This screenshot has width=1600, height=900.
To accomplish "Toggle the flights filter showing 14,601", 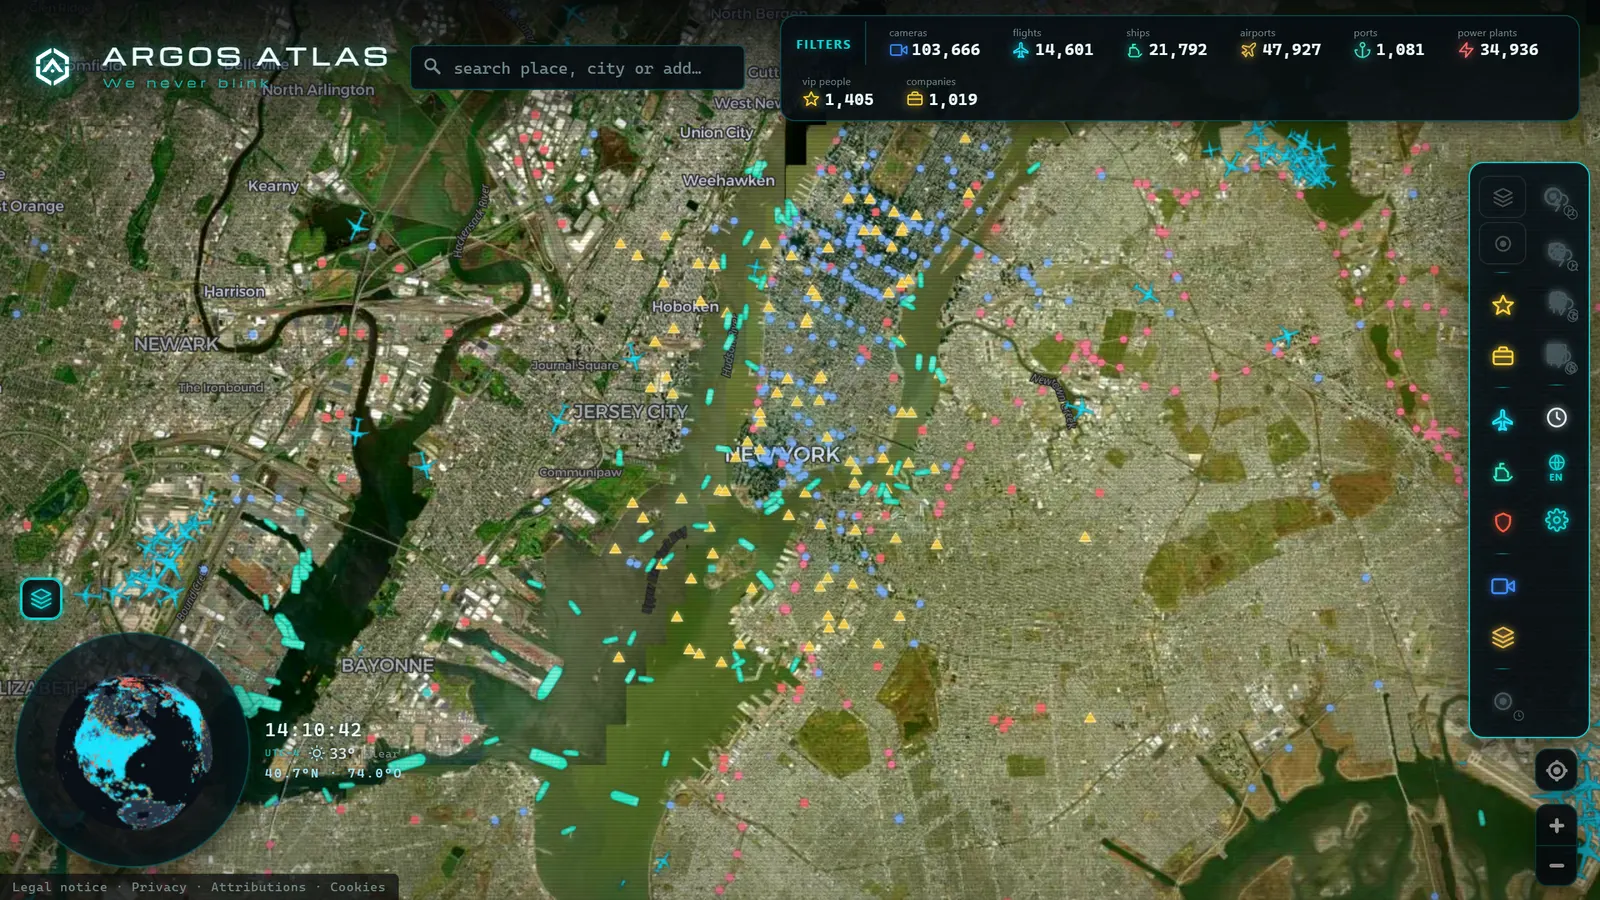I will [x=1053, y=43].
